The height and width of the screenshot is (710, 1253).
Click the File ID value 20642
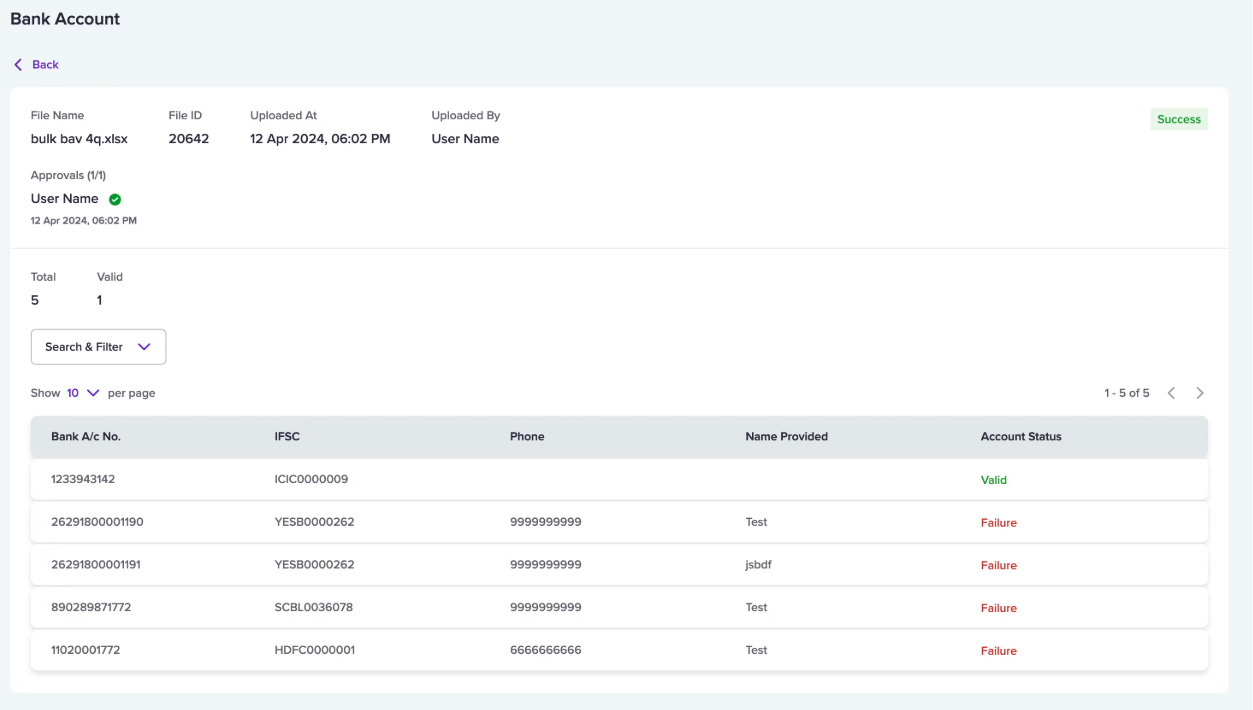pyautogui.click(x=189, y=138)
